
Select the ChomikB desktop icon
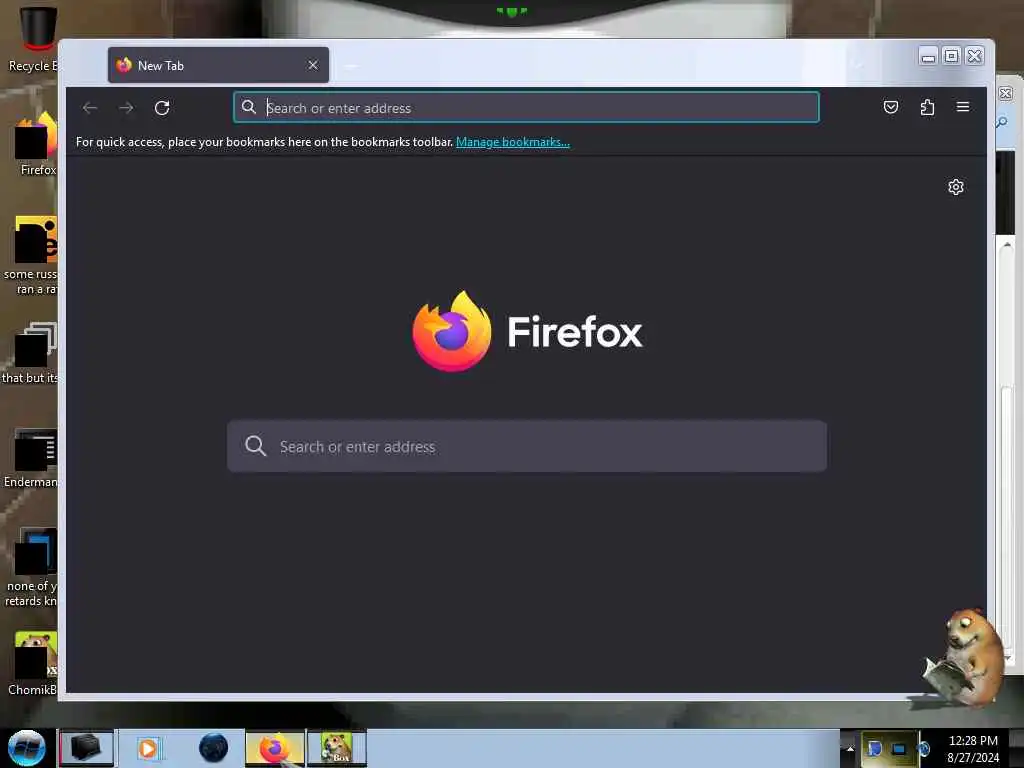click(34, 664)
